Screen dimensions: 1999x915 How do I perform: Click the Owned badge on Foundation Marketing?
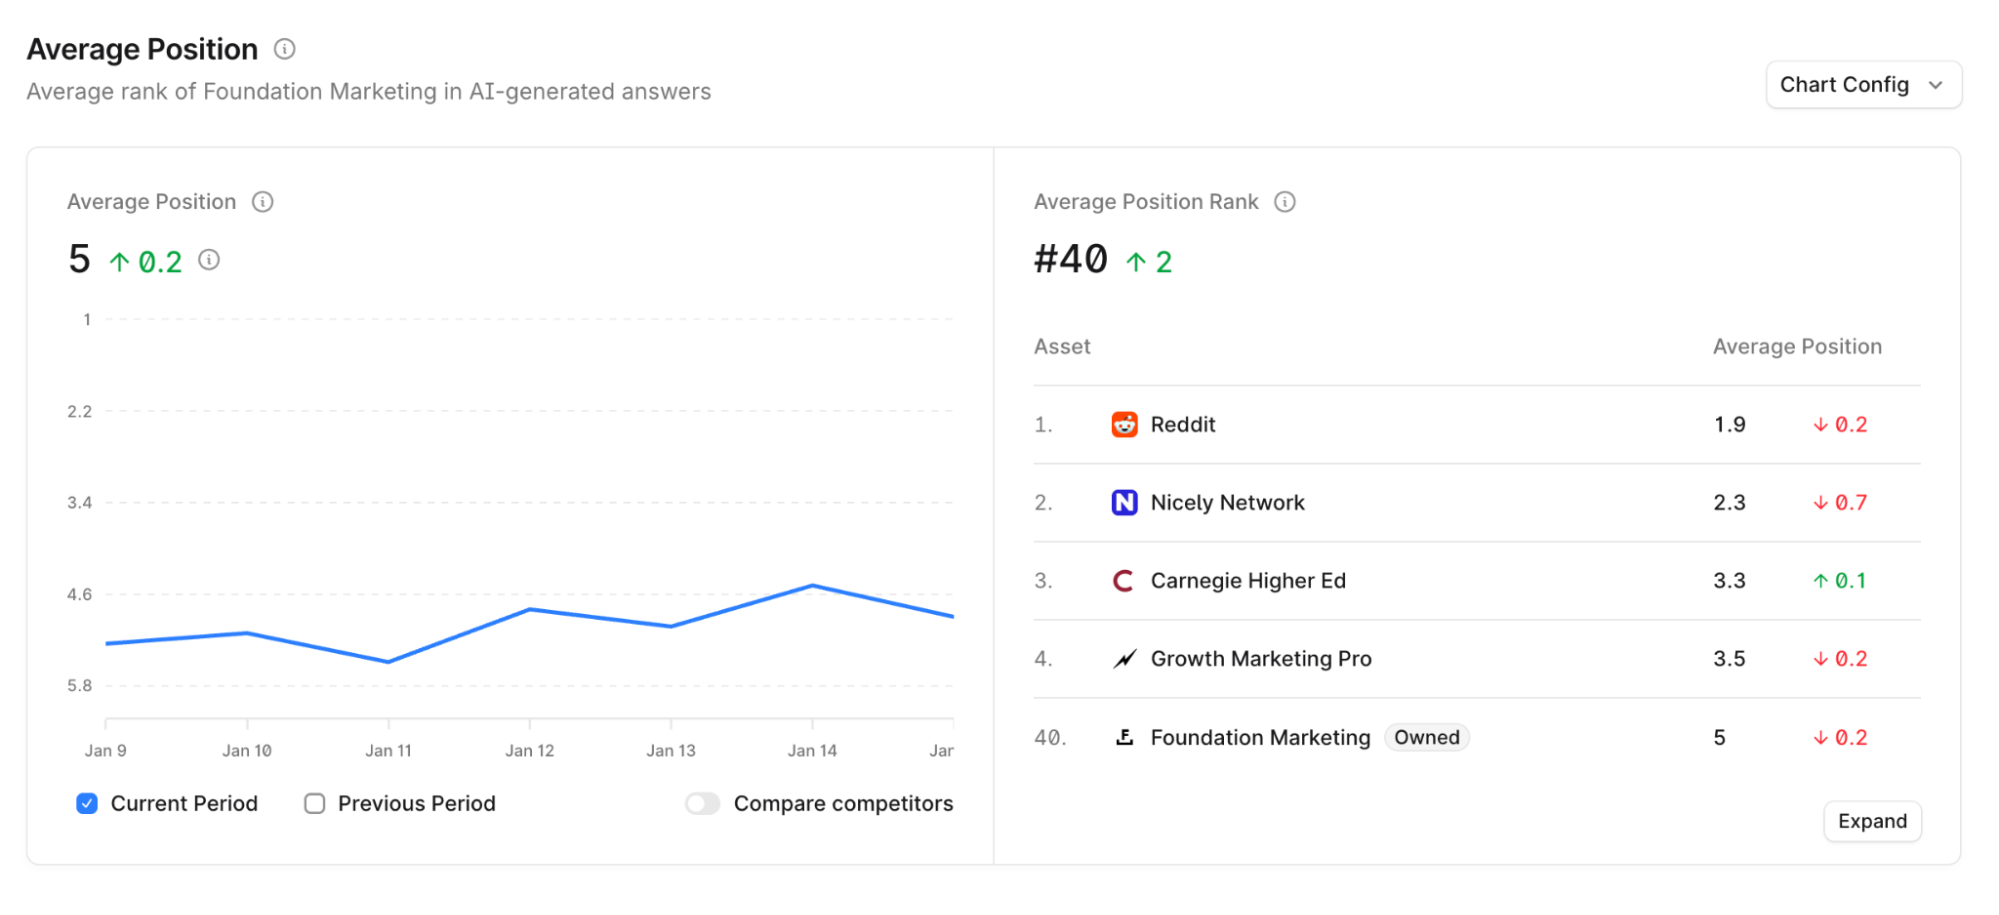pyautogui.click(x=1426, y=738)
